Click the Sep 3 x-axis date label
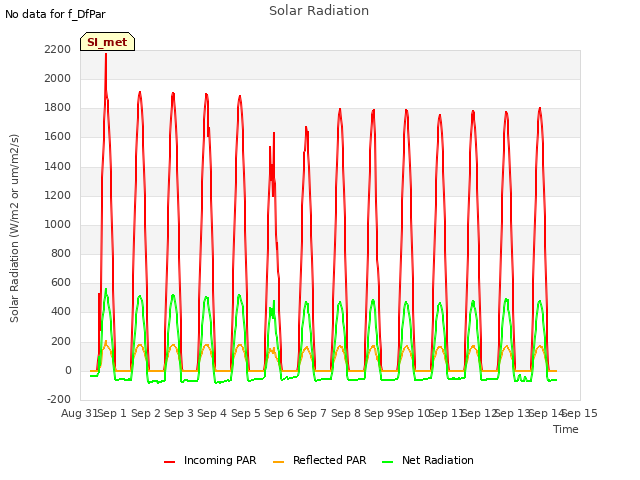This screenshot has width=640, height=480. tap(179, 413)
